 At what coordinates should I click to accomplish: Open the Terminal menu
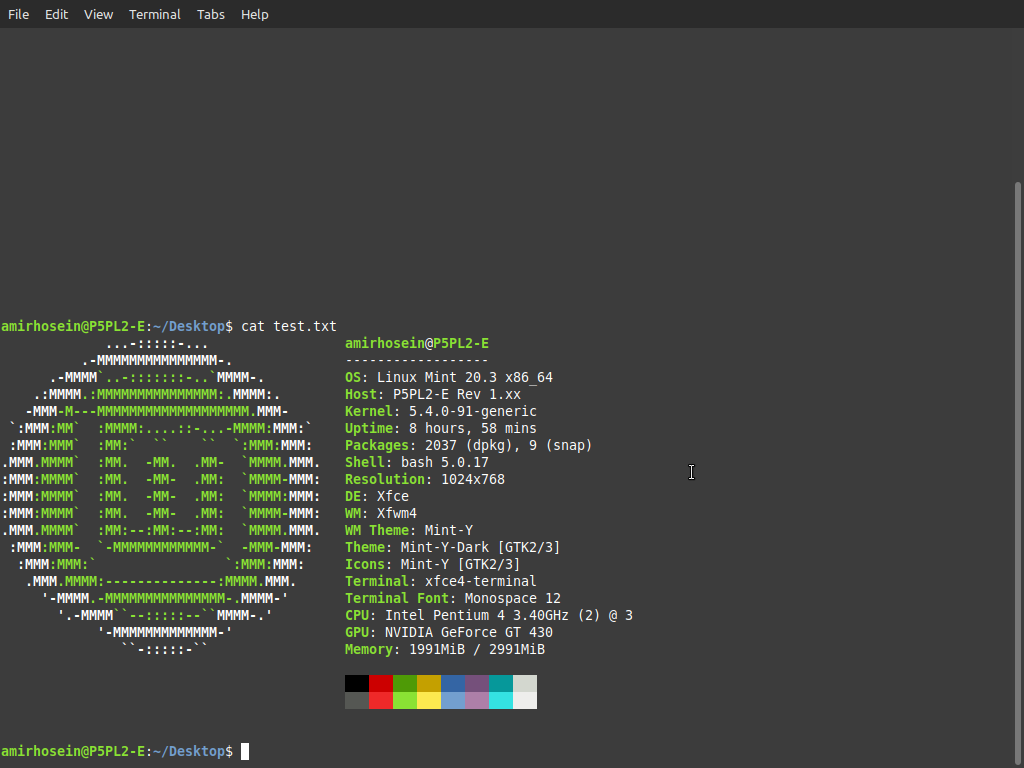point(154,14)
